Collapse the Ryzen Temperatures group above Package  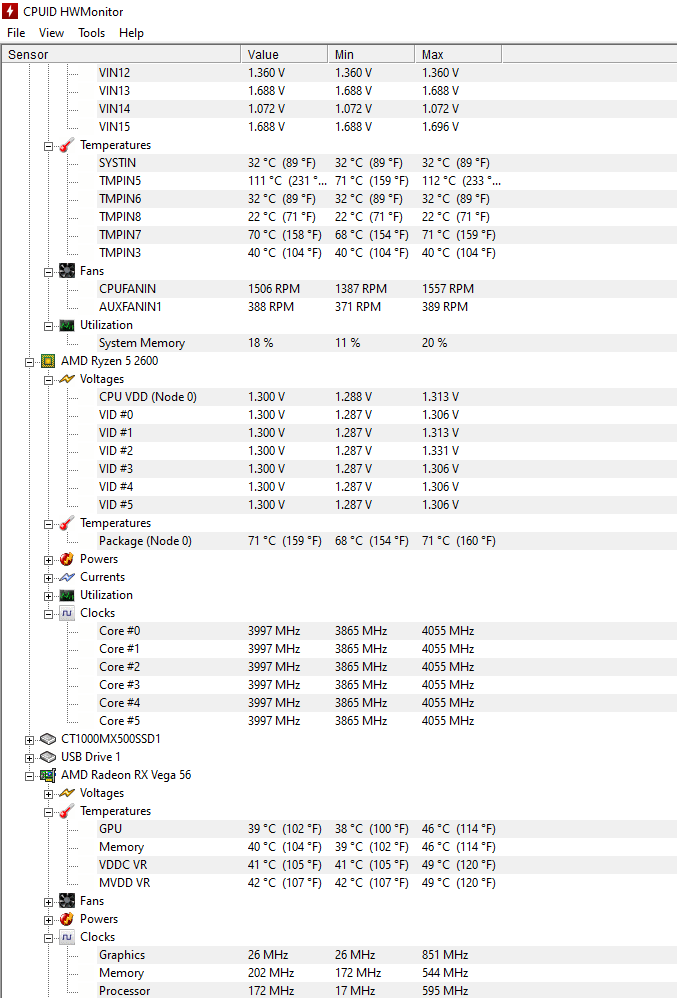48,524
